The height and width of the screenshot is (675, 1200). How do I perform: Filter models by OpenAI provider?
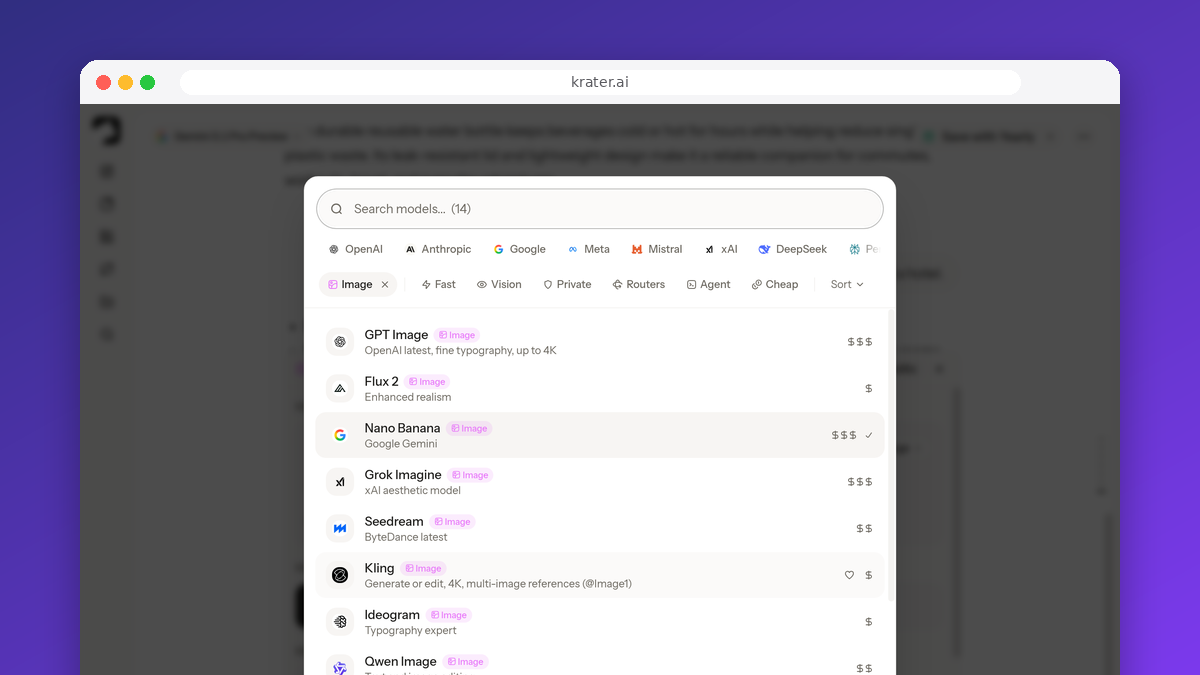click(356, 249)
